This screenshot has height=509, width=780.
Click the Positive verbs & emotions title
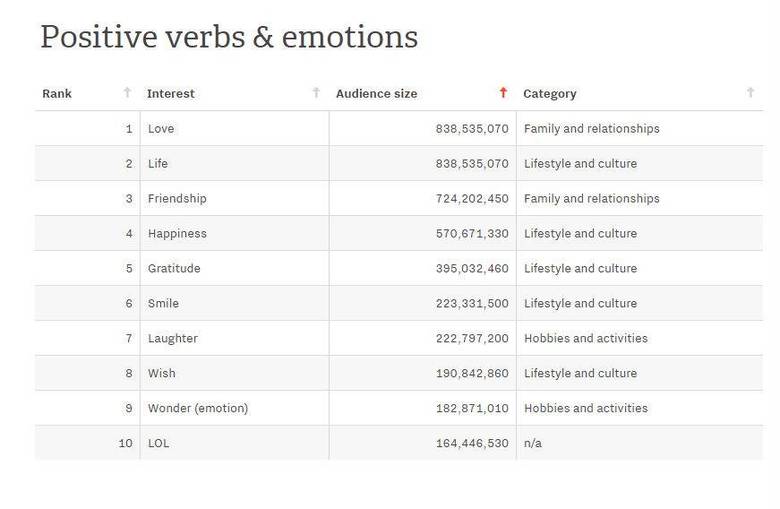(229, 37)
